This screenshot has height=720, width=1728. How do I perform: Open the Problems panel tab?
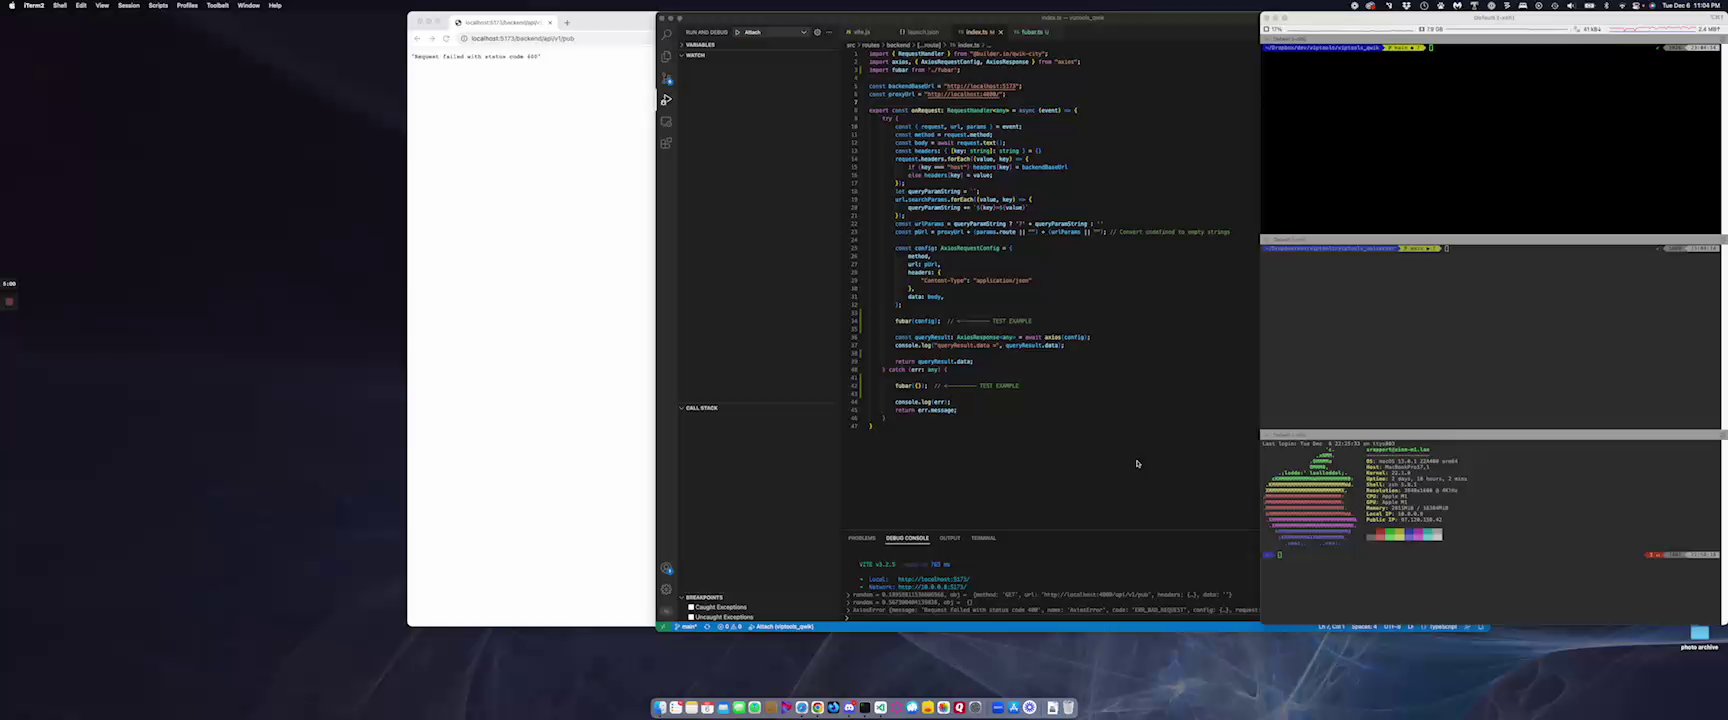[861, 538]
